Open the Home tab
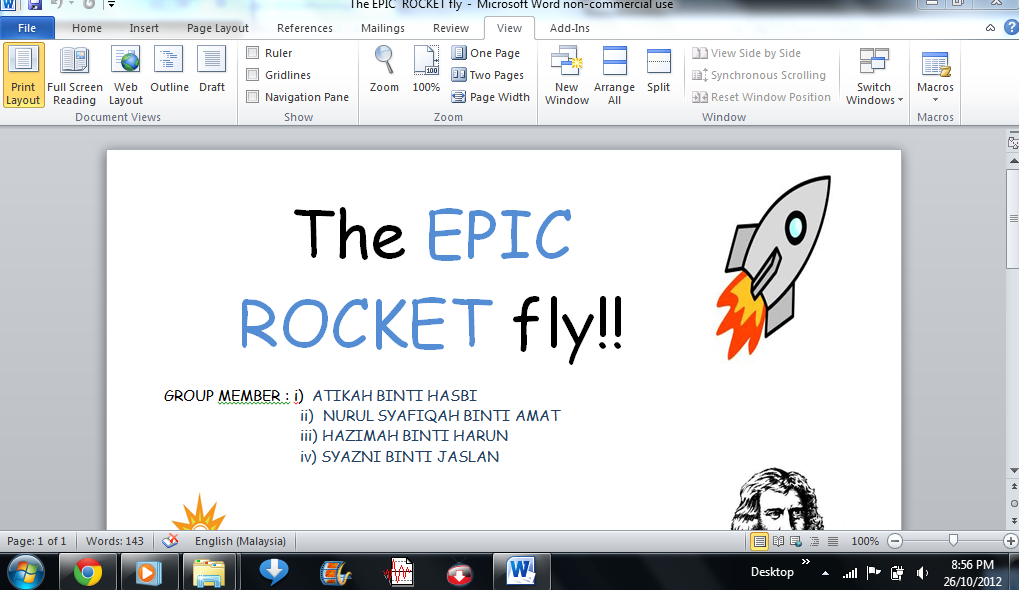 click(86, 28)
